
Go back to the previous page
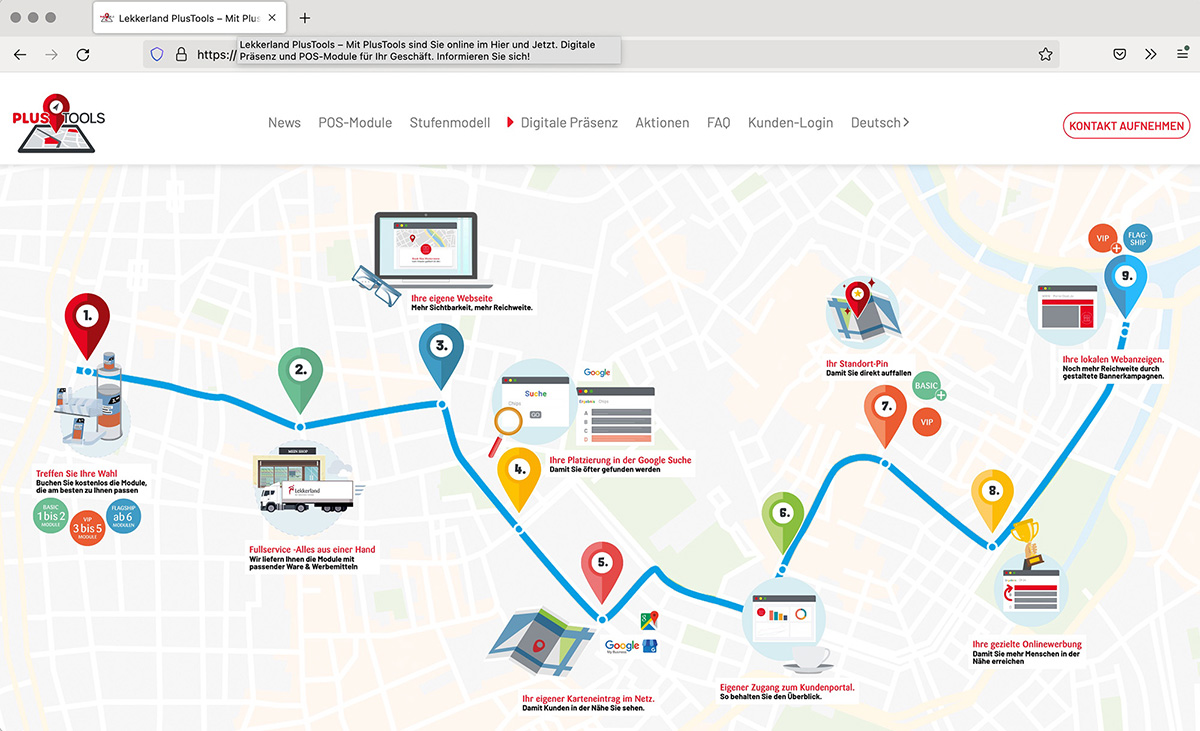pyautogui.click(x=20, y=55)
